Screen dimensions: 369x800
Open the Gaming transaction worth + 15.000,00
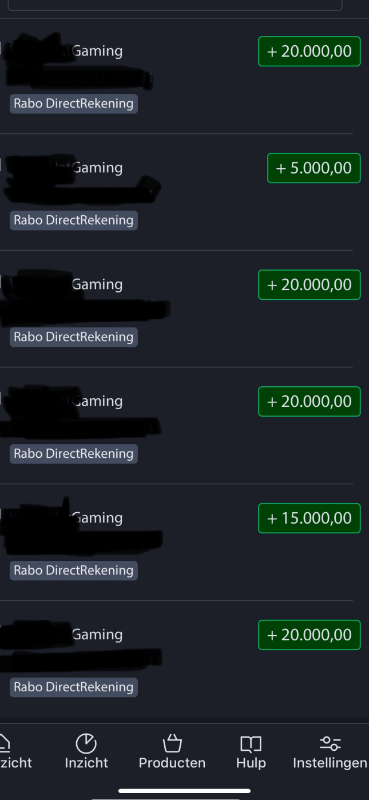pyautogui.click(x=177, y=542)
